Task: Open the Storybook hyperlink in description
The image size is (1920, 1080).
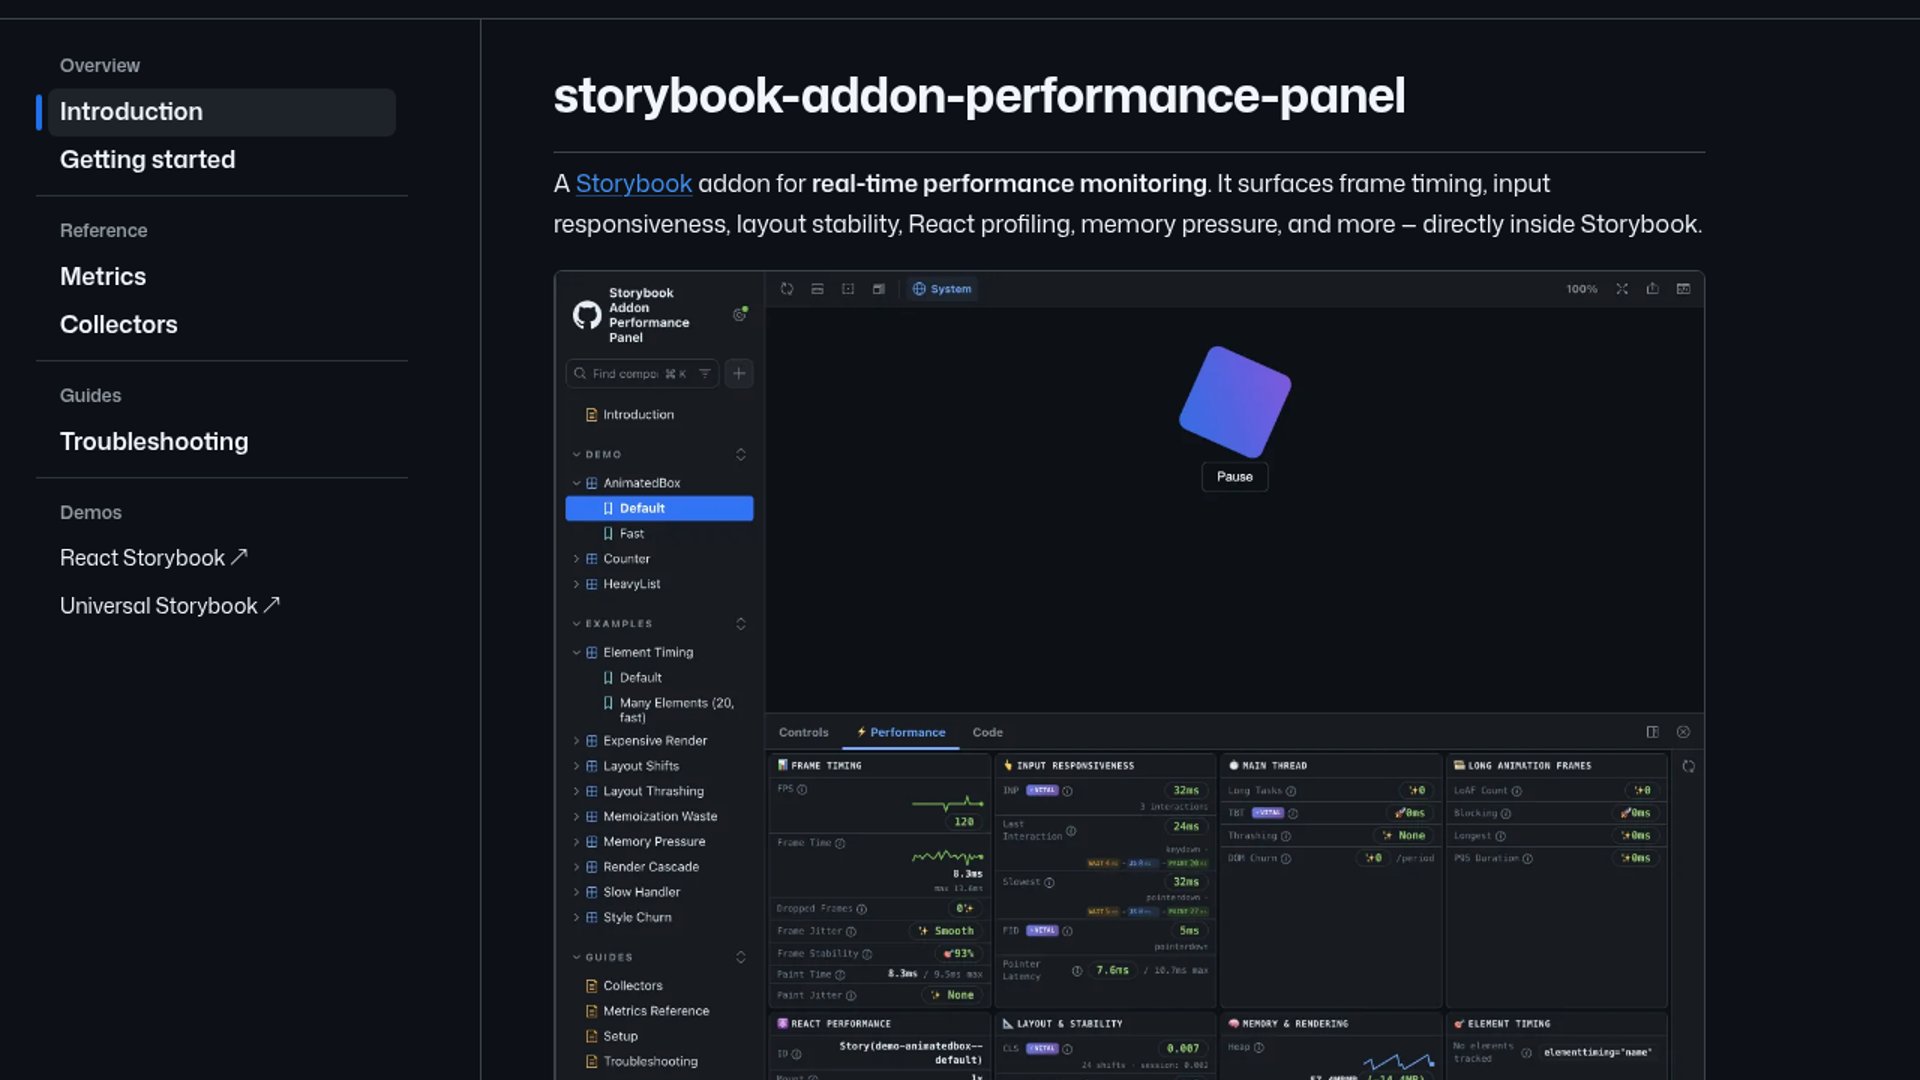Action: click(x=633, y=184)
